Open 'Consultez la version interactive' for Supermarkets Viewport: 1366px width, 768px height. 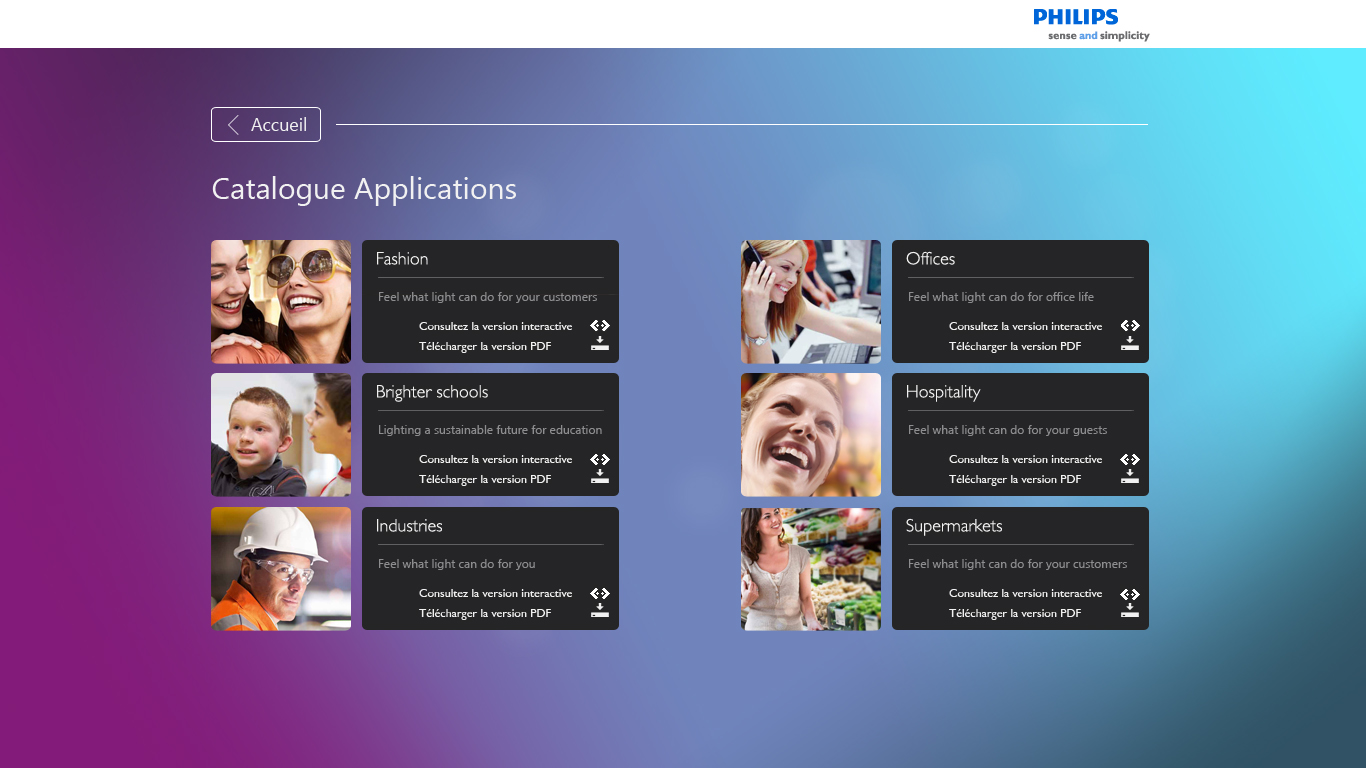coord(1026,593)
